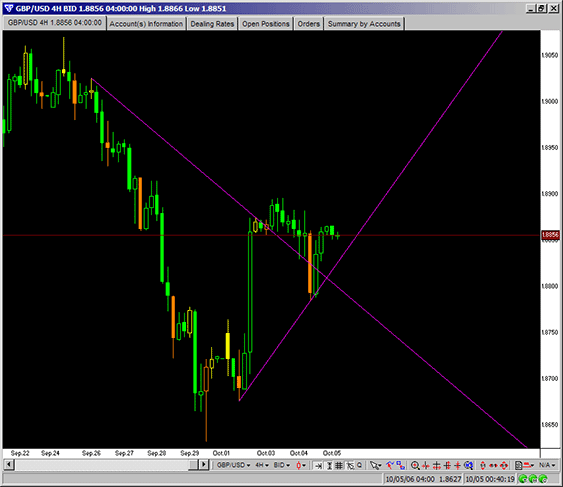563x487 pixels.
Task: Open the candlestick chart type selector
Action: pyautogui.click(x=301, y=465)
